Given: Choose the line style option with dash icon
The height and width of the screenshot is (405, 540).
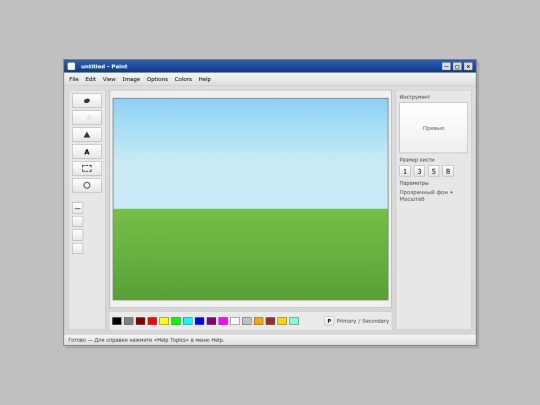Looking at the screenshot, I should (77, 208).
